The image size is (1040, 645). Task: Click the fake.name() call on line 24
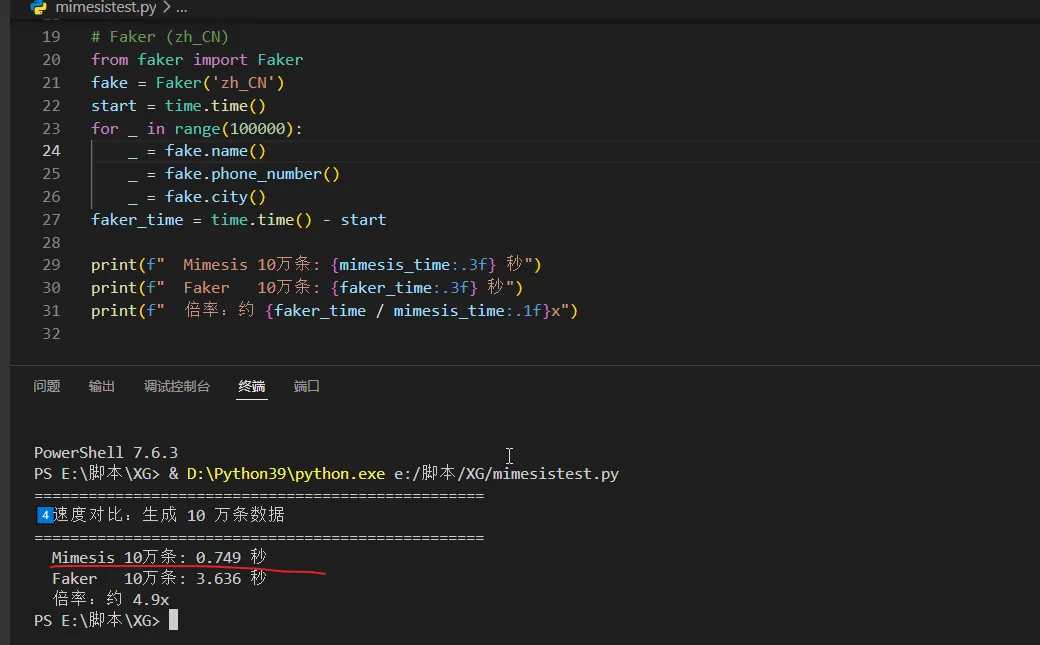pos(215,151)
